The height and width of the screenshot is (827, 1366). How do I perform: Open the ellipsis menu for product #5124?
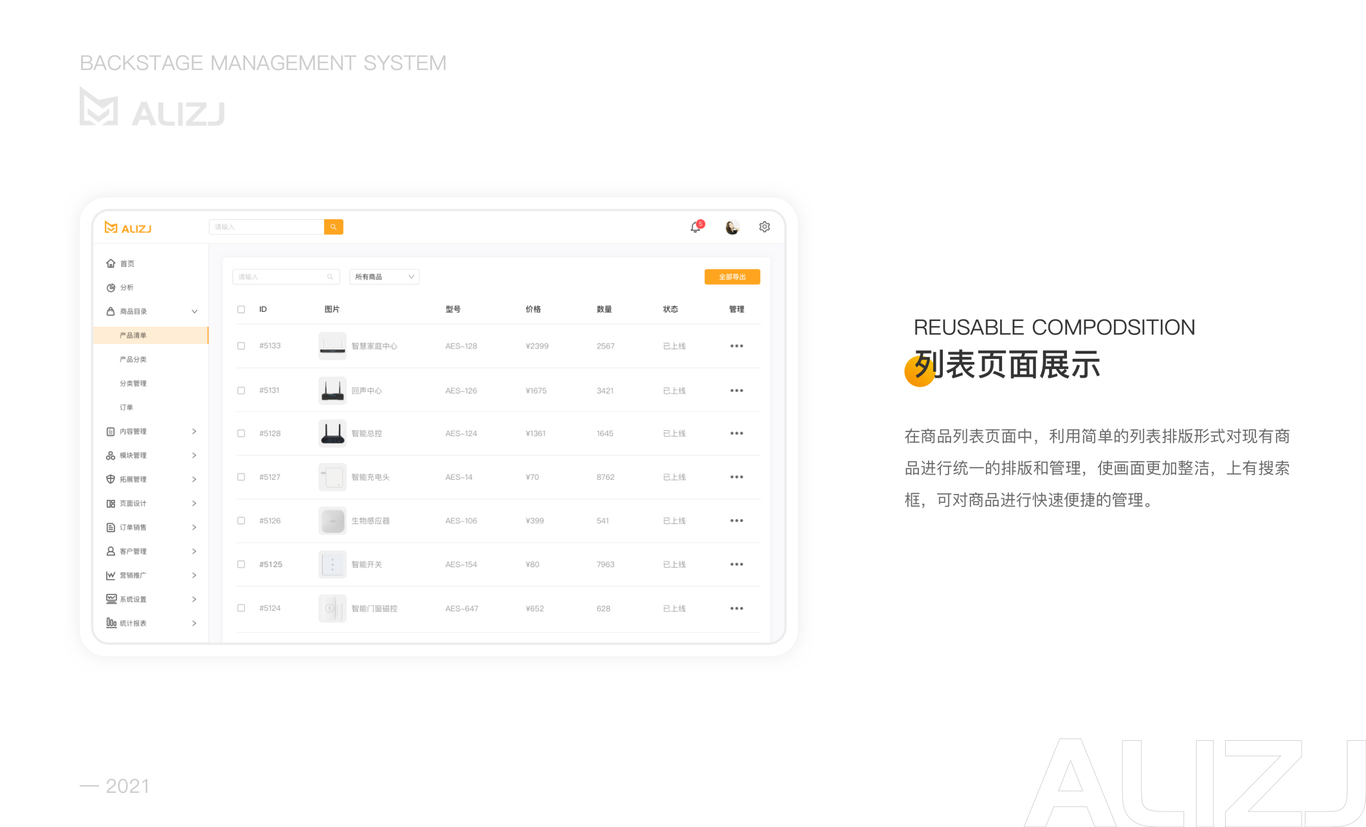(x=737, y=608)
